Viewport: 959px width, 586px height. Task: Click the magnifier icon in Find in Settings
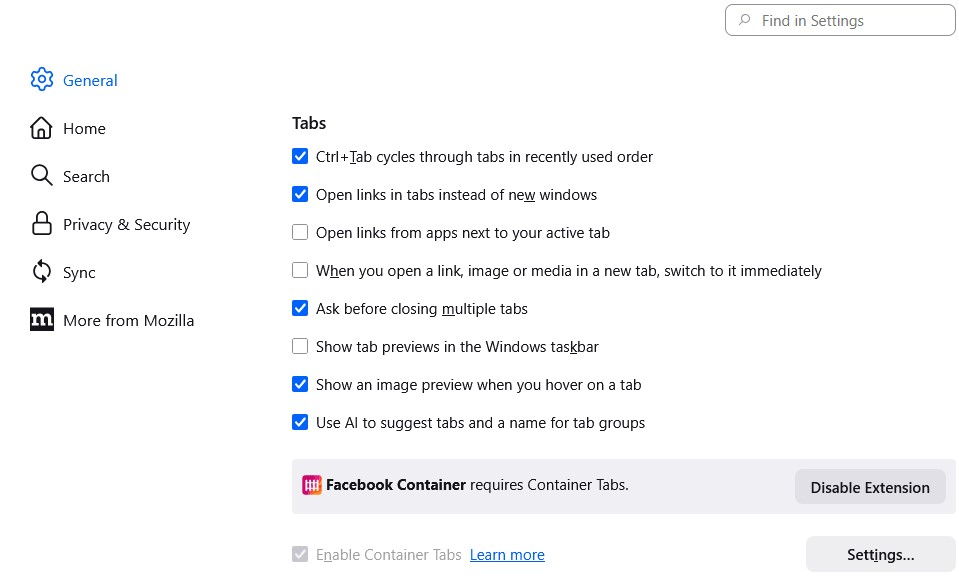(744, 20)
